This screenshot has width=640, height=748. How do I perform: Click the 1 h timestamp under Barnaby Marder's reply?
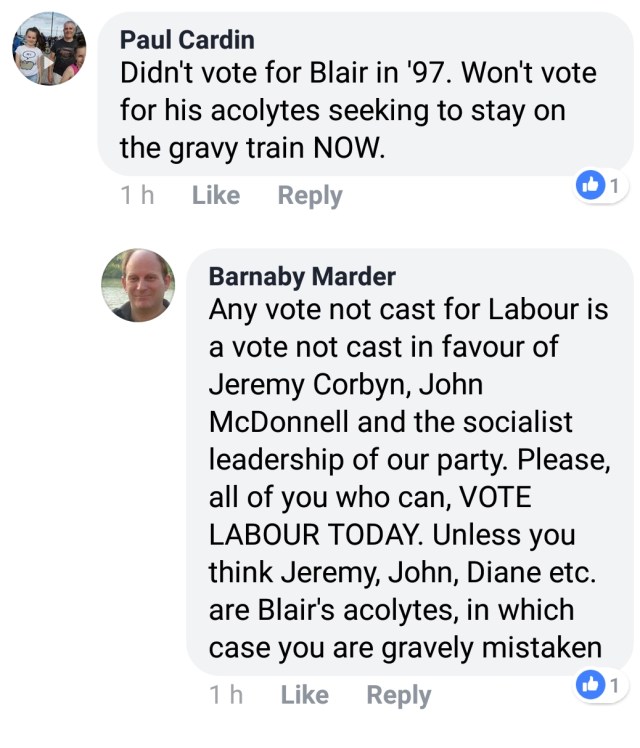pos(226,695)
